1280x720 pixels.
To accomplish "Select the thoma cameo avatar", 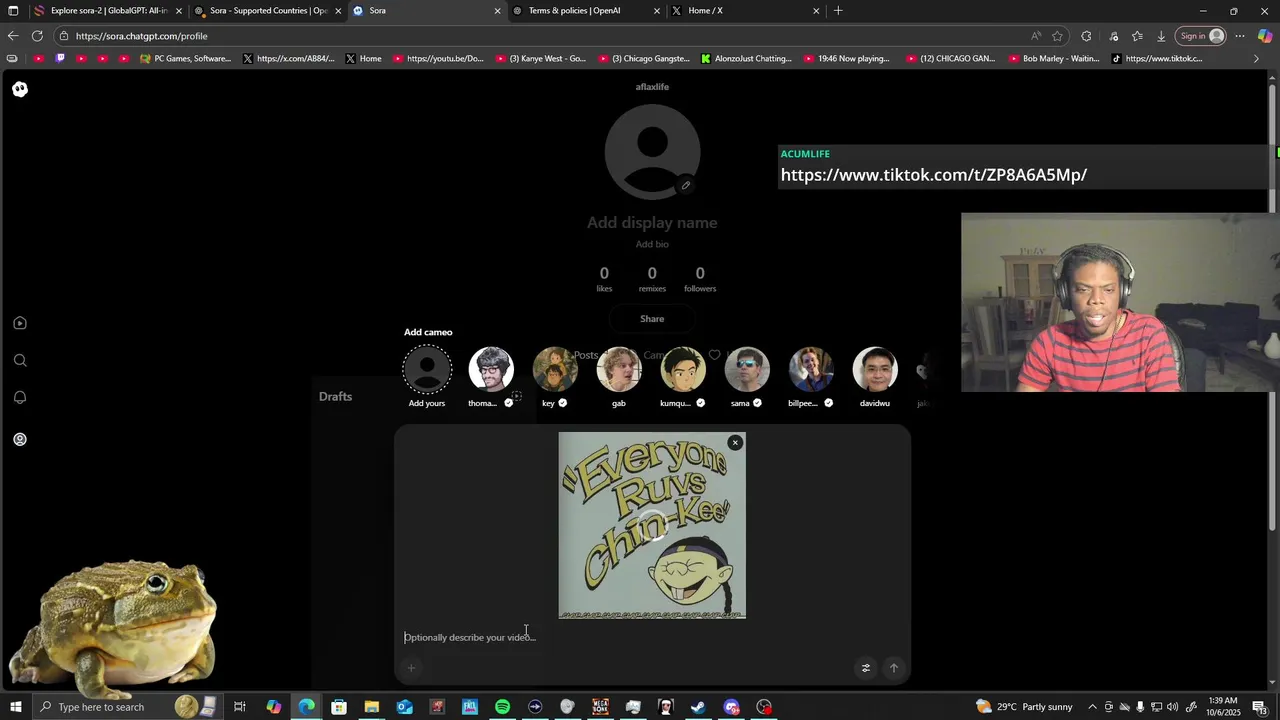I will [491, 370].
